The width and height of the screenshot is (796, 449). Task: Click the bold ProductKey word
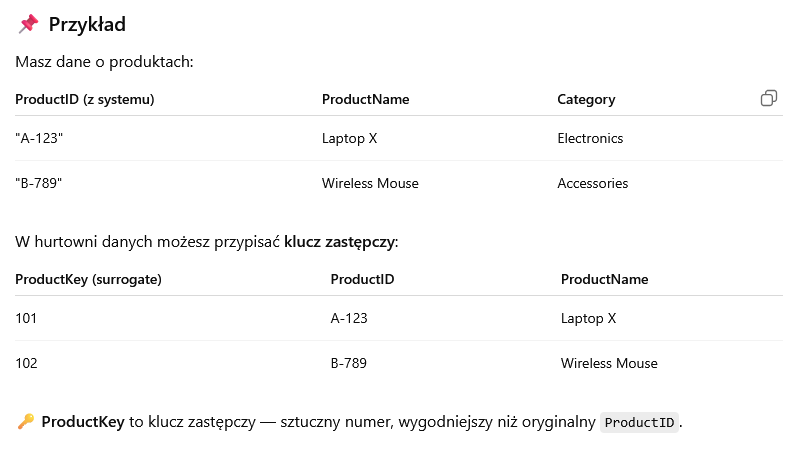[x=83, y=422]
